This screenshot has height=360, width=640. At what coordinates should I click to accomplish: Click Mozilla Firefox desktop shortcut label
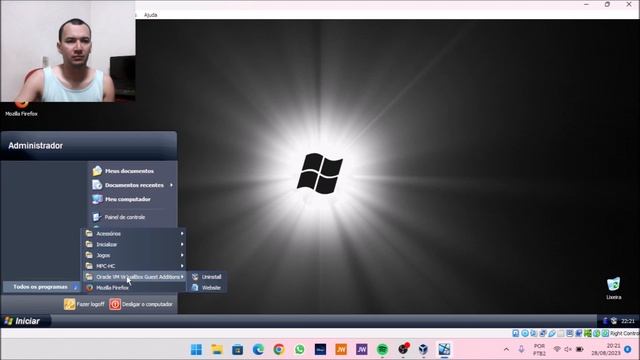[21, 114]
